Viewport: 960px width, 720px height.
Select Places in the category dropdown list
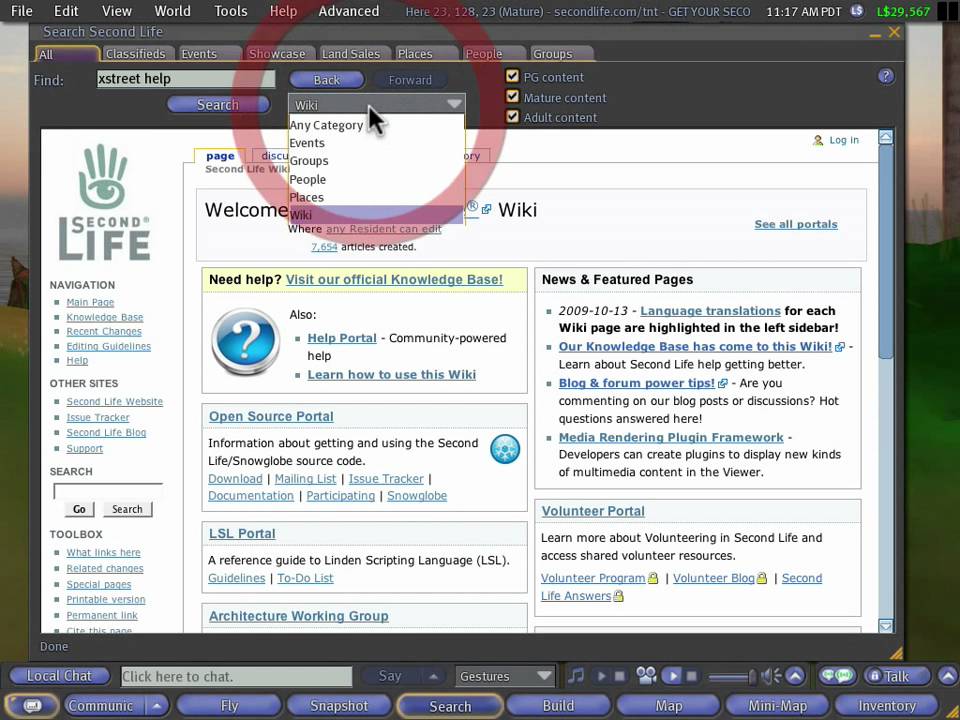[x=377, y=197]
